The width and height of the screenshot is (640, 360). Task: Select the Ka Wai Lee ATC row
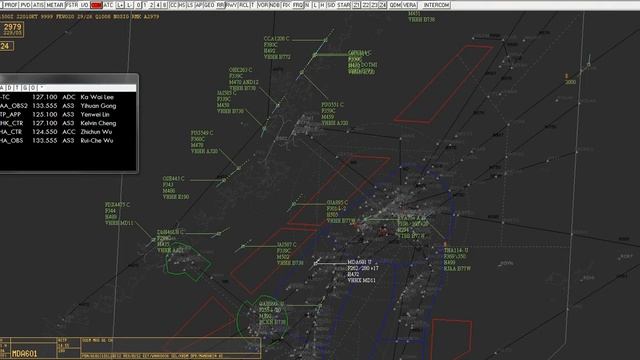tap(68, 97)
